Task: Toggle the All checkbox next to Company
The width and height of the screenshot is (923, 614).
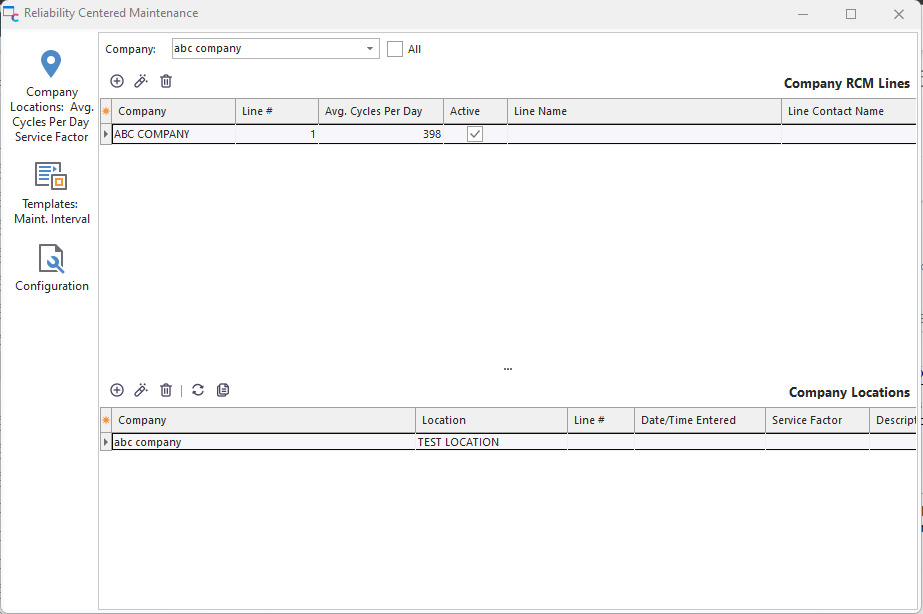Action: [395, 49]
